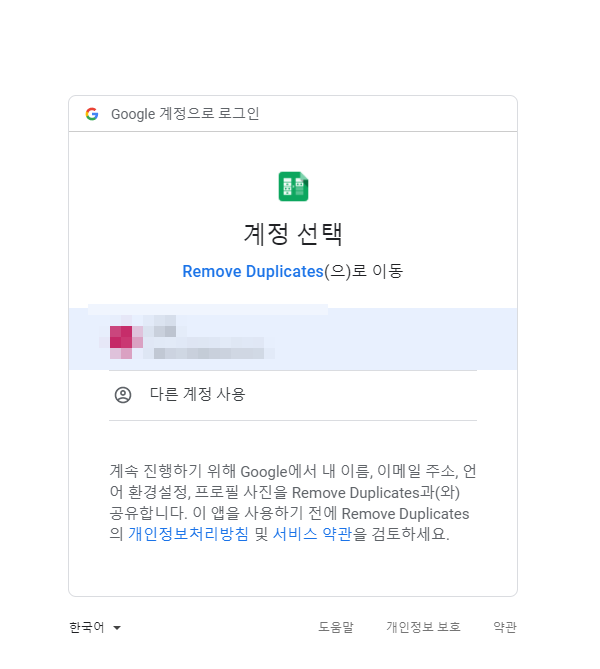
Task: Open the Remove Duplicates app link
Action: (x=253, y=271)
